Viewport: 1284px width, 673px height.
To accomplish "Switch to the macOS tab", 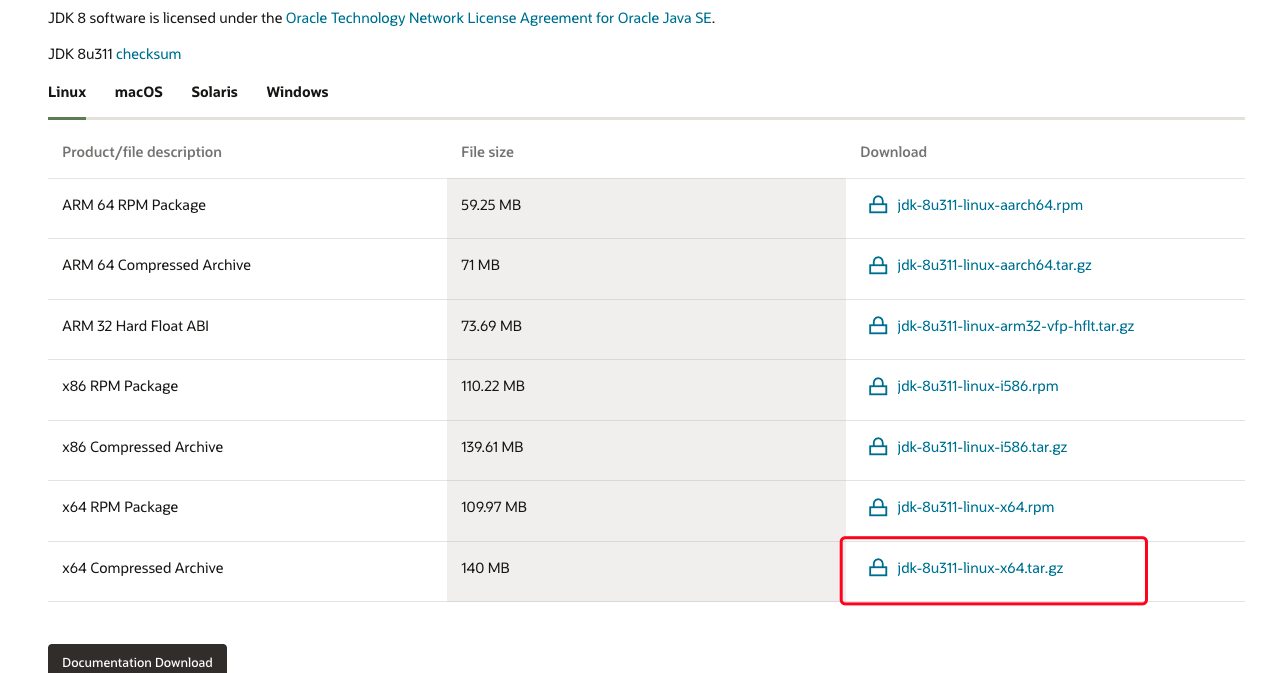I will (x=138, y=92).
